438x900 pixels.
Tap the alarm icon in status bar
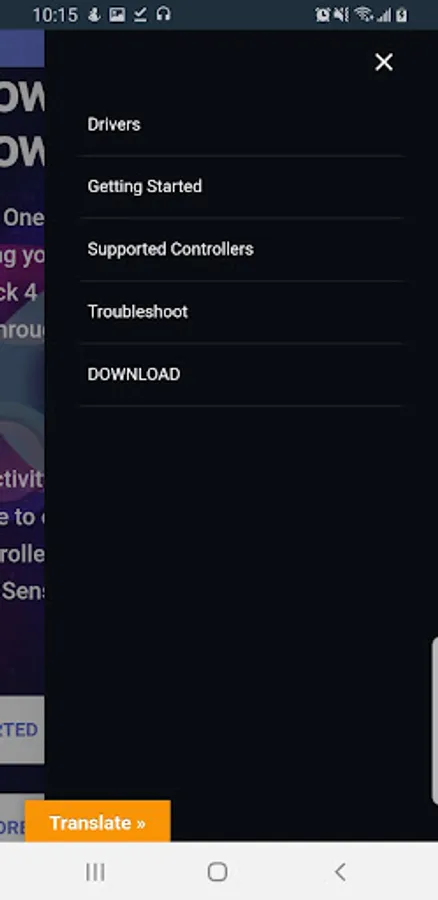pyautogui.click(x=323, y=15)
